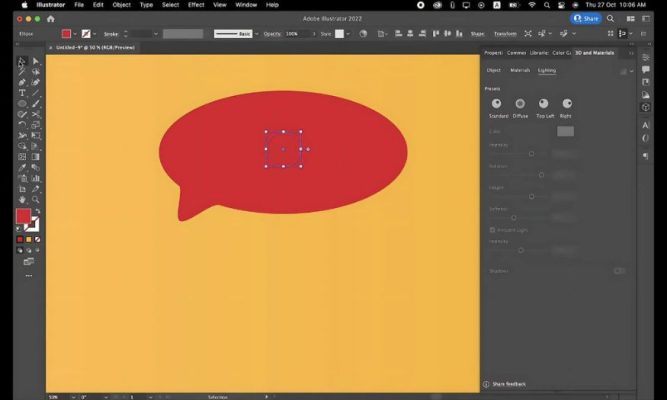Image resolution: width=667 pixels, height=400 pixels.
Task: Open the Opacity value dropdown
Action: click(x=311, y=33)
